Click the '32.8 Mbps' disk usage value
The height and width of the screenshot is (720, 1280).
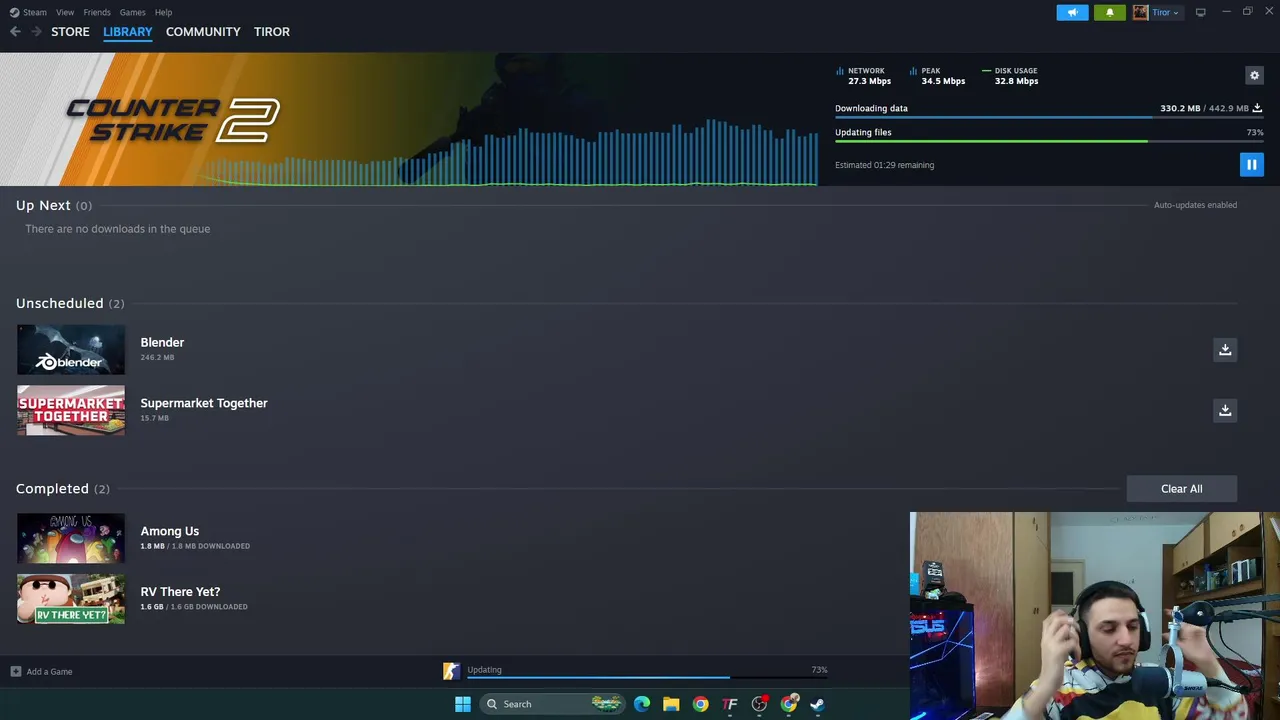point(1016,81)
